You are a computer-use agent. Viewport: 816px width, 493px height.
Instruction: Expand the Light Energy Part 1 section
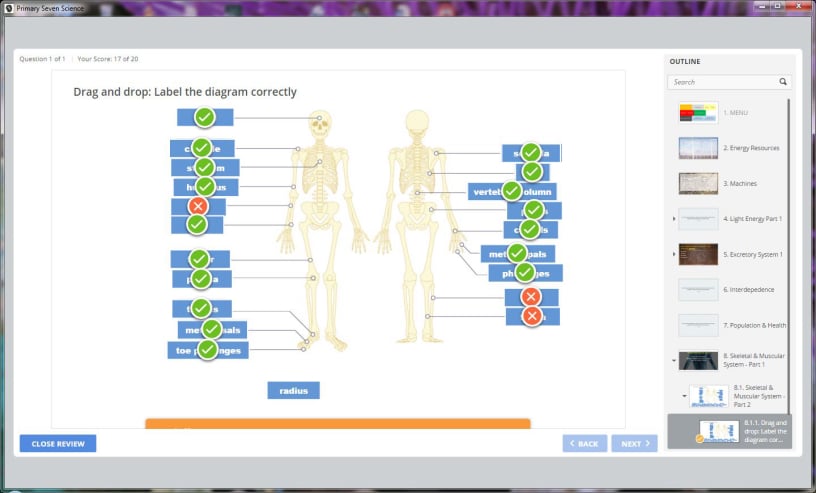(673, 218)
